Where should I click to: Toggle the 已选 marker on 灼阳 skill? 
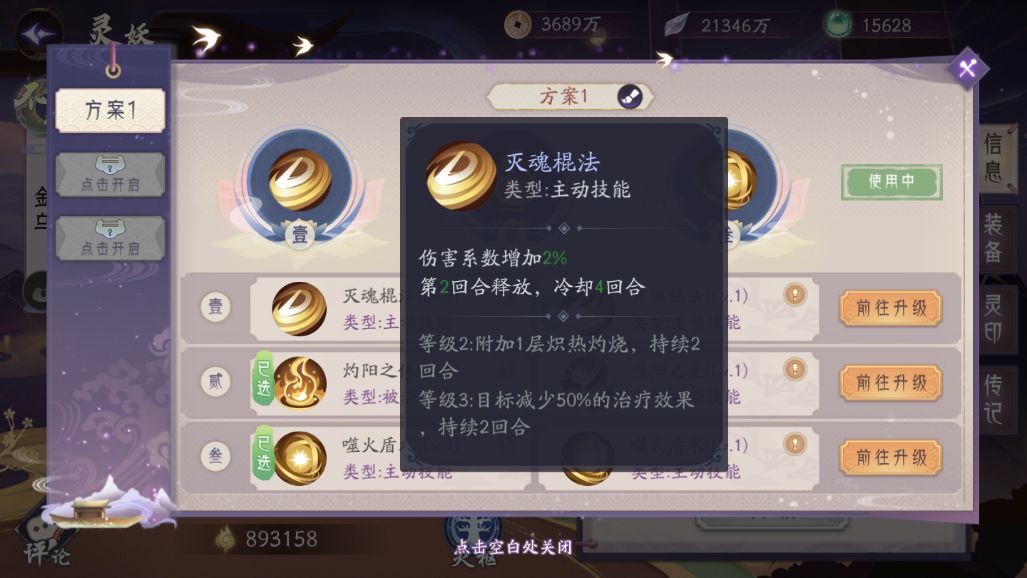pos(263,378)
